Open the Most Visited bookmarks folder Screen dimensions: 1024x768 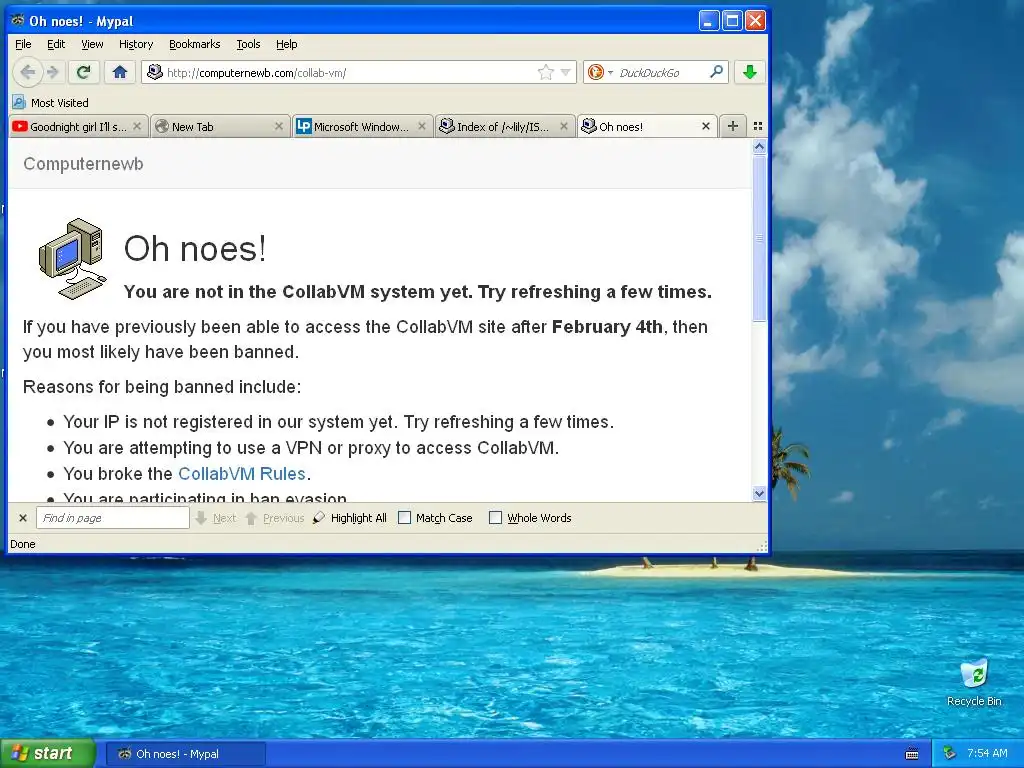click(50, 103)
